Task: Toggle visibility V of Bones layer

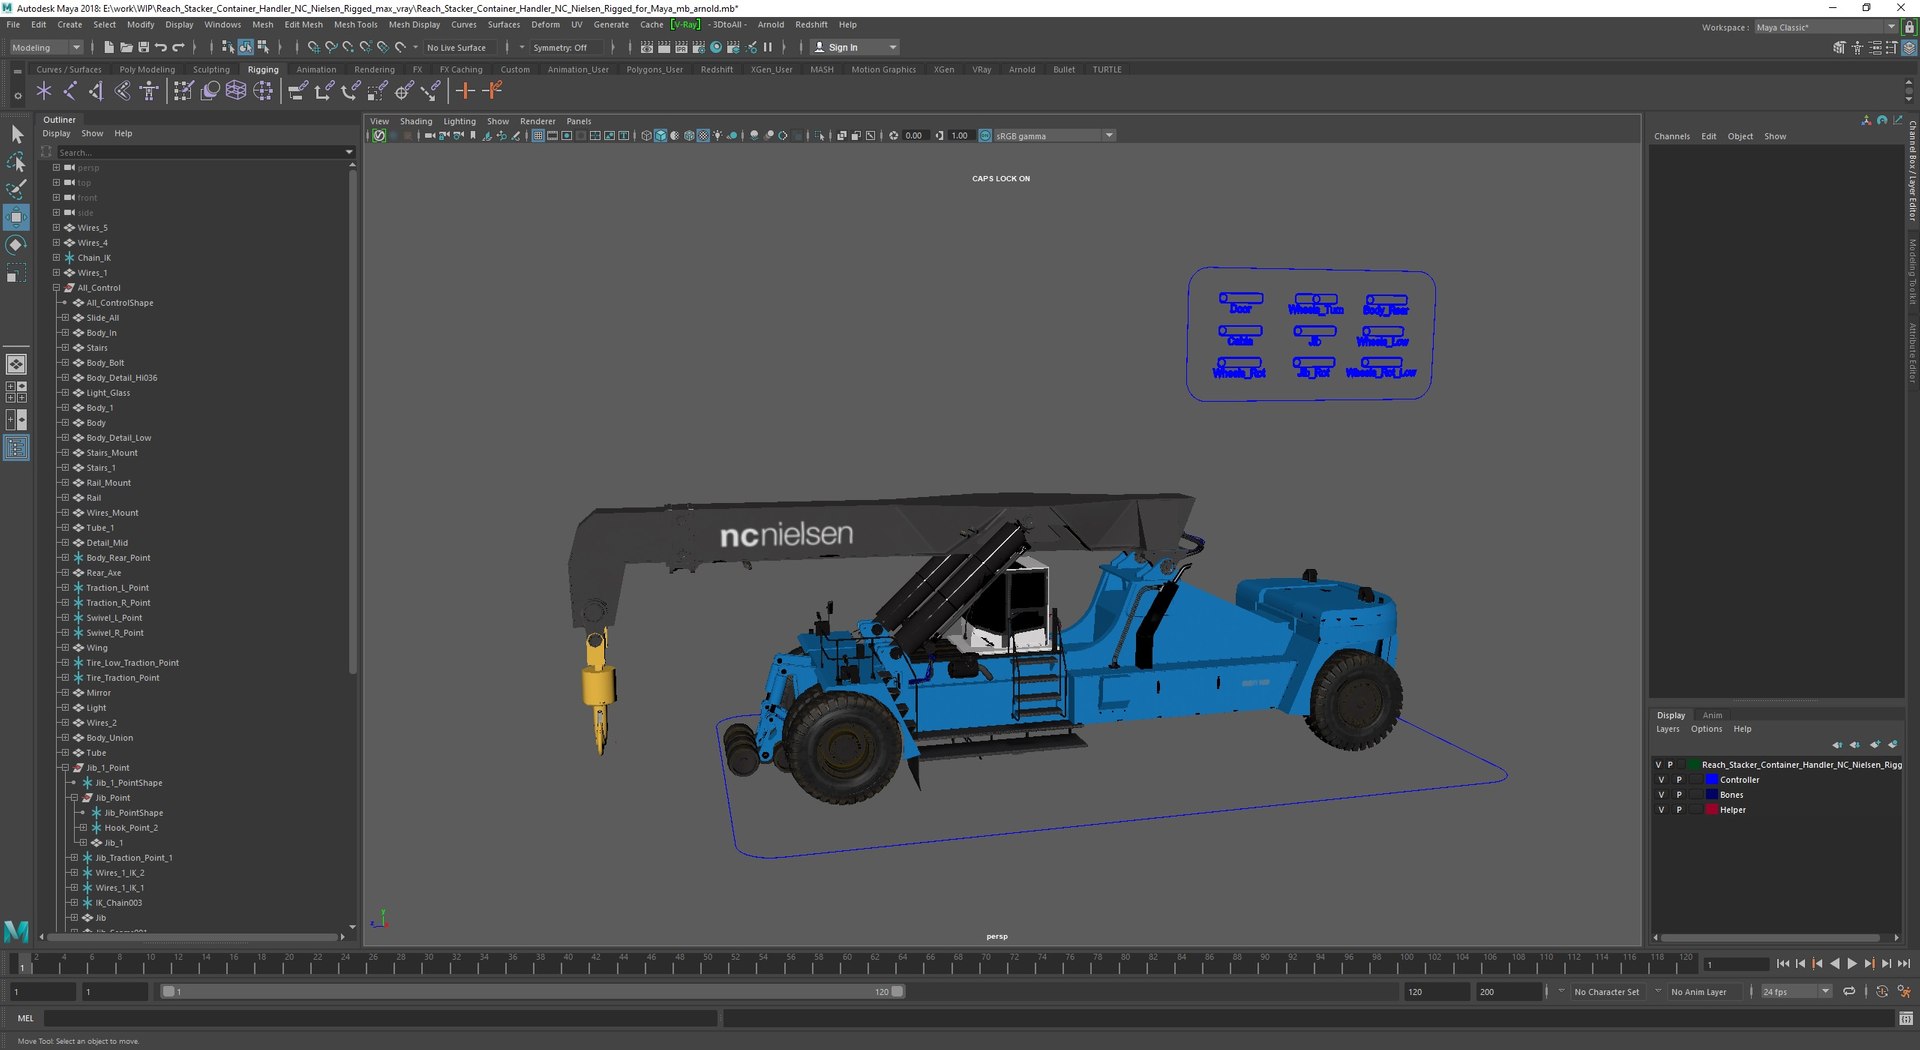Action: coord(1661,795)
